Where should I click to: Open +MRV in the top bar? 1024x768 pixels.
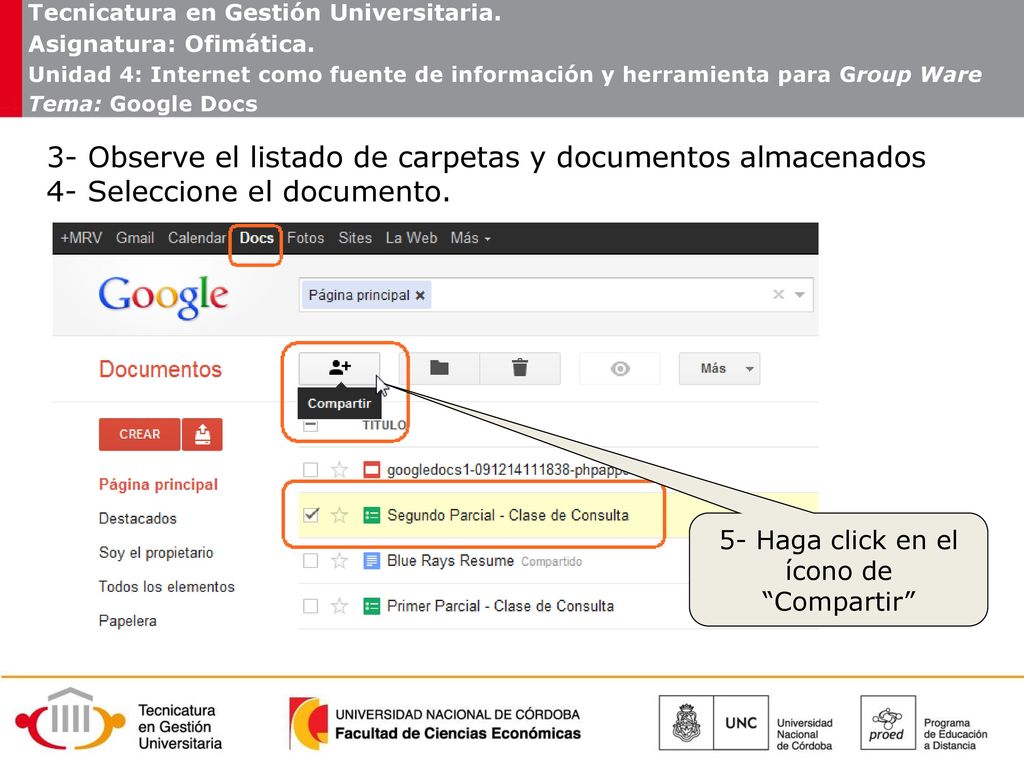81,238
